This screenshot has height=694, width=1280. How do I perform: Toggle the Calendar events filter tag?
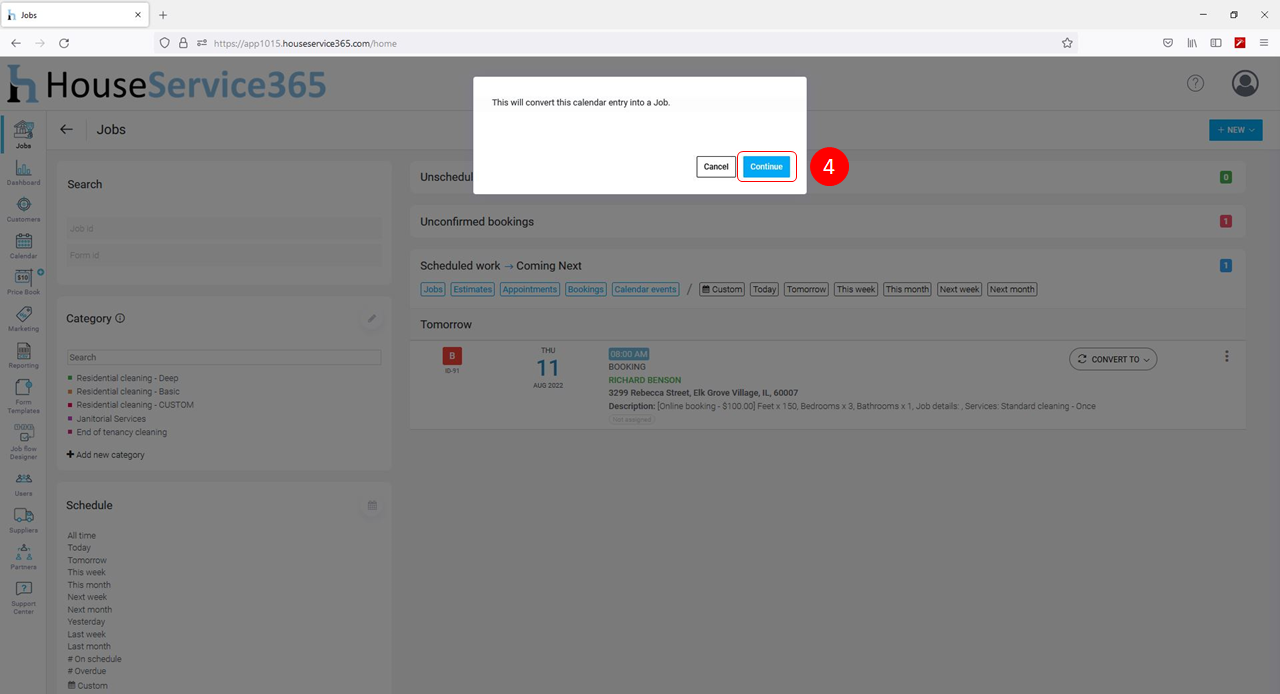(x=645, y=289)
